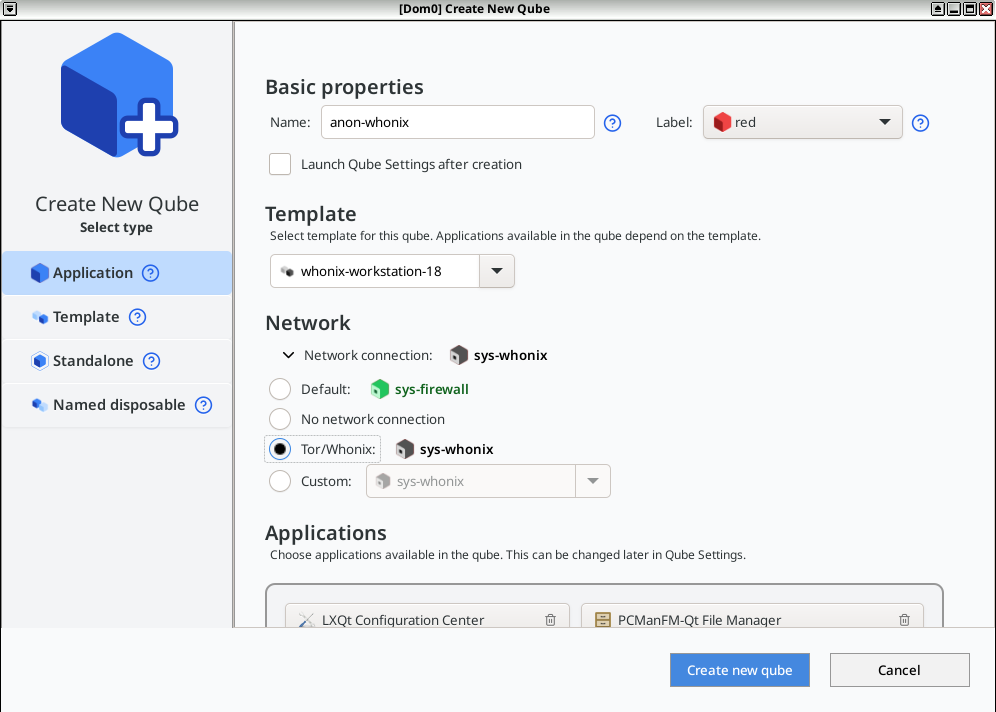Select Standalone qube type
The height and width of the screenshot is (712, 996).
tap(93, 361)
